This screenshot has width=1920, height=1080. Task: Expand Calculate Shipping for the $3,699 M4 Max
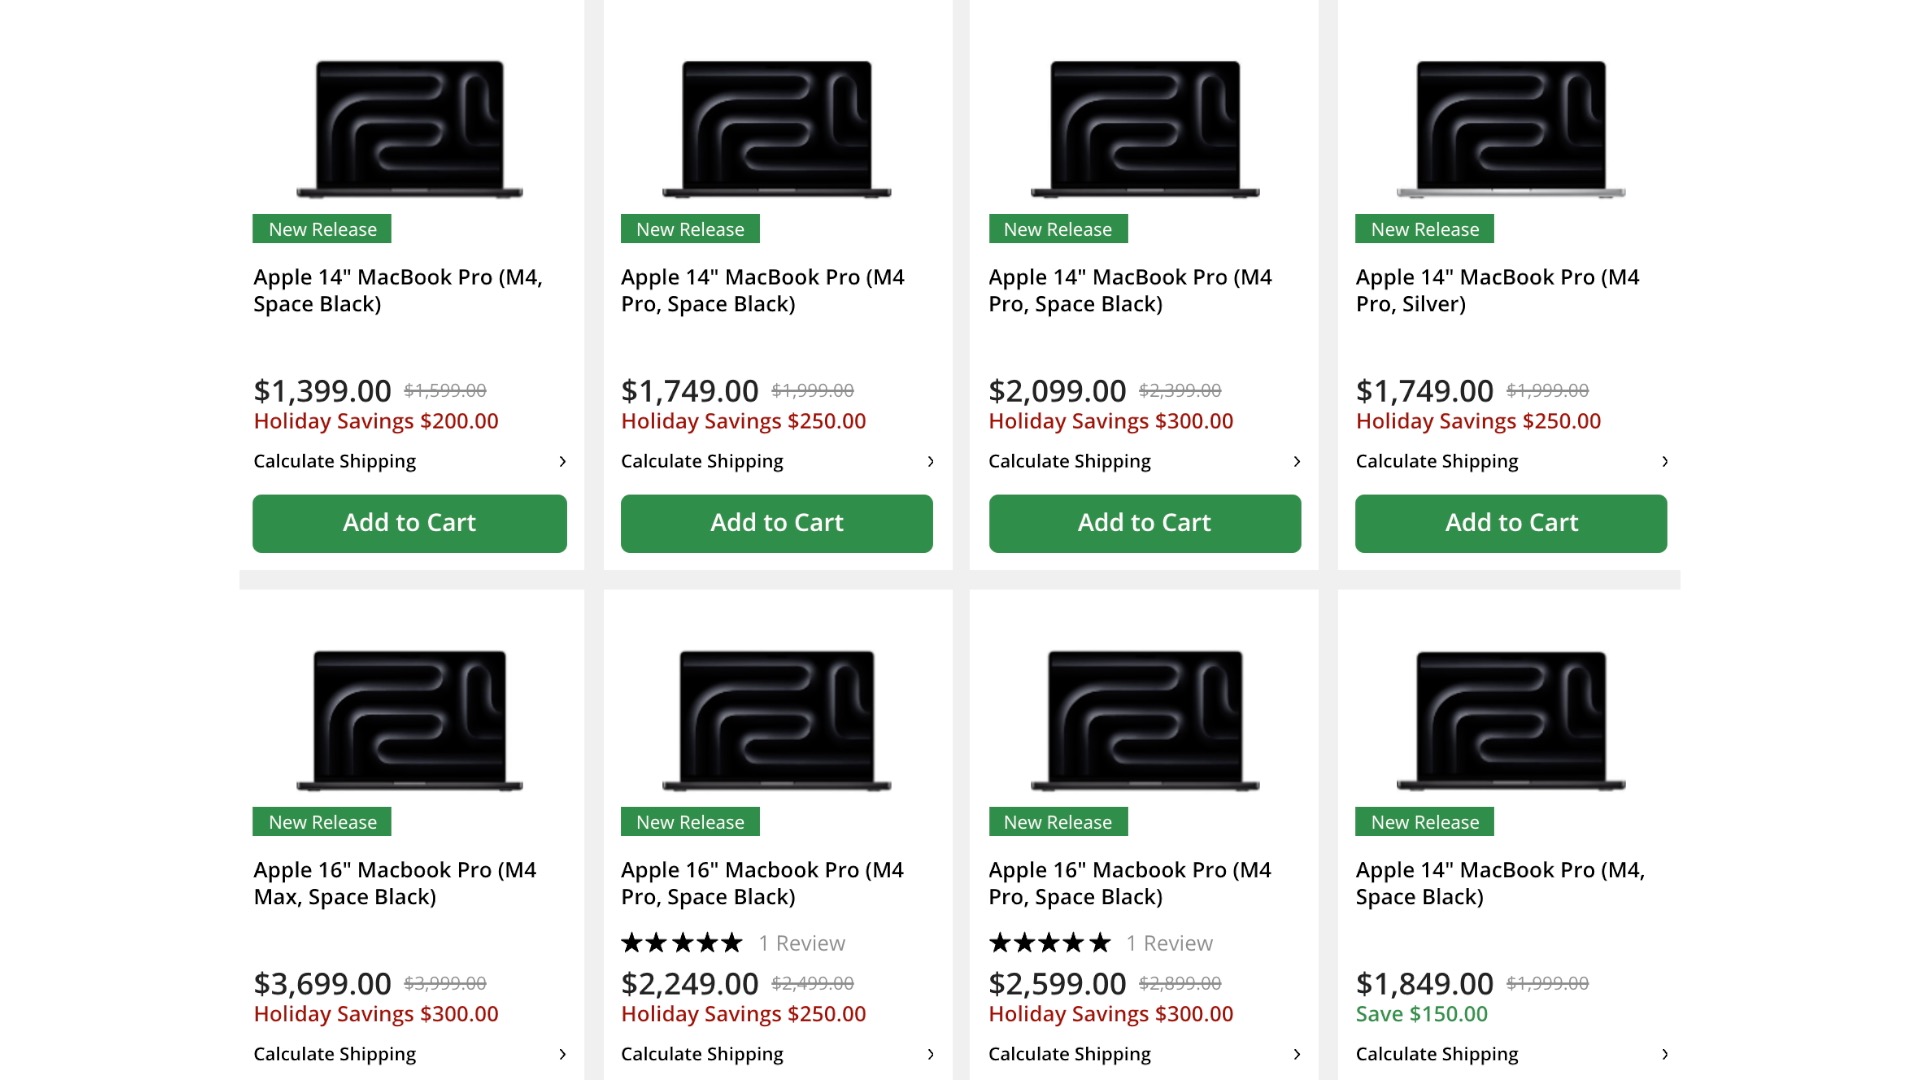click(334, 1053)
